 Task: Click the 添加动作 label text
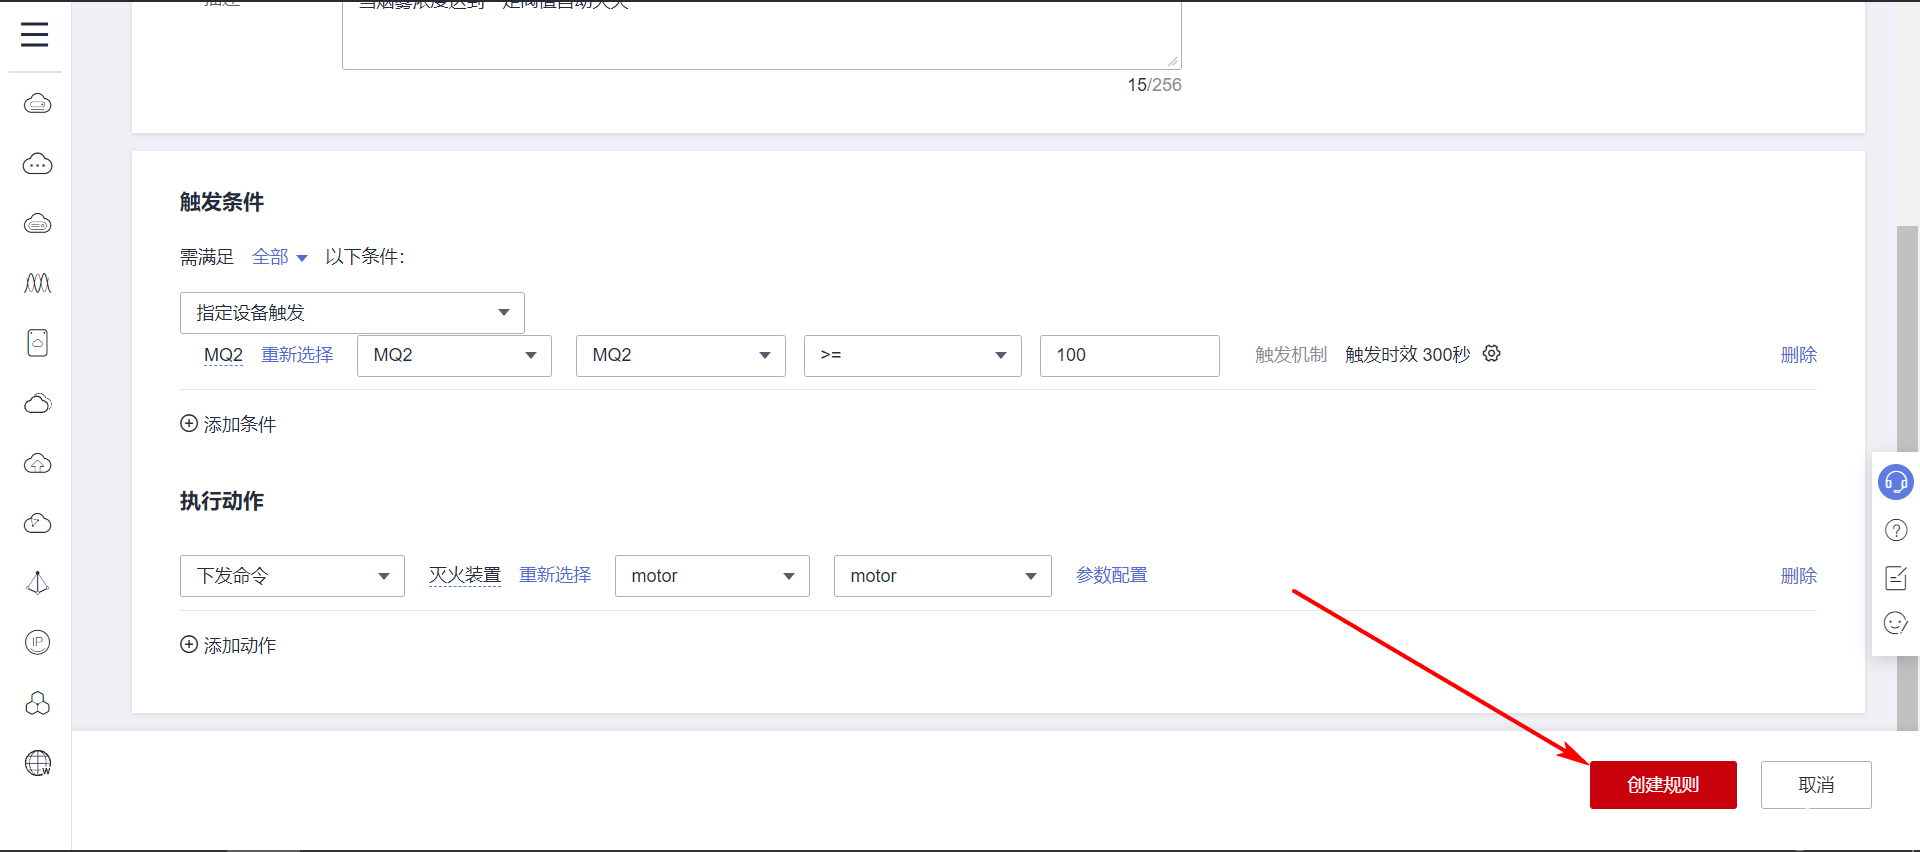pyautogui.click(x=240, y=646)
